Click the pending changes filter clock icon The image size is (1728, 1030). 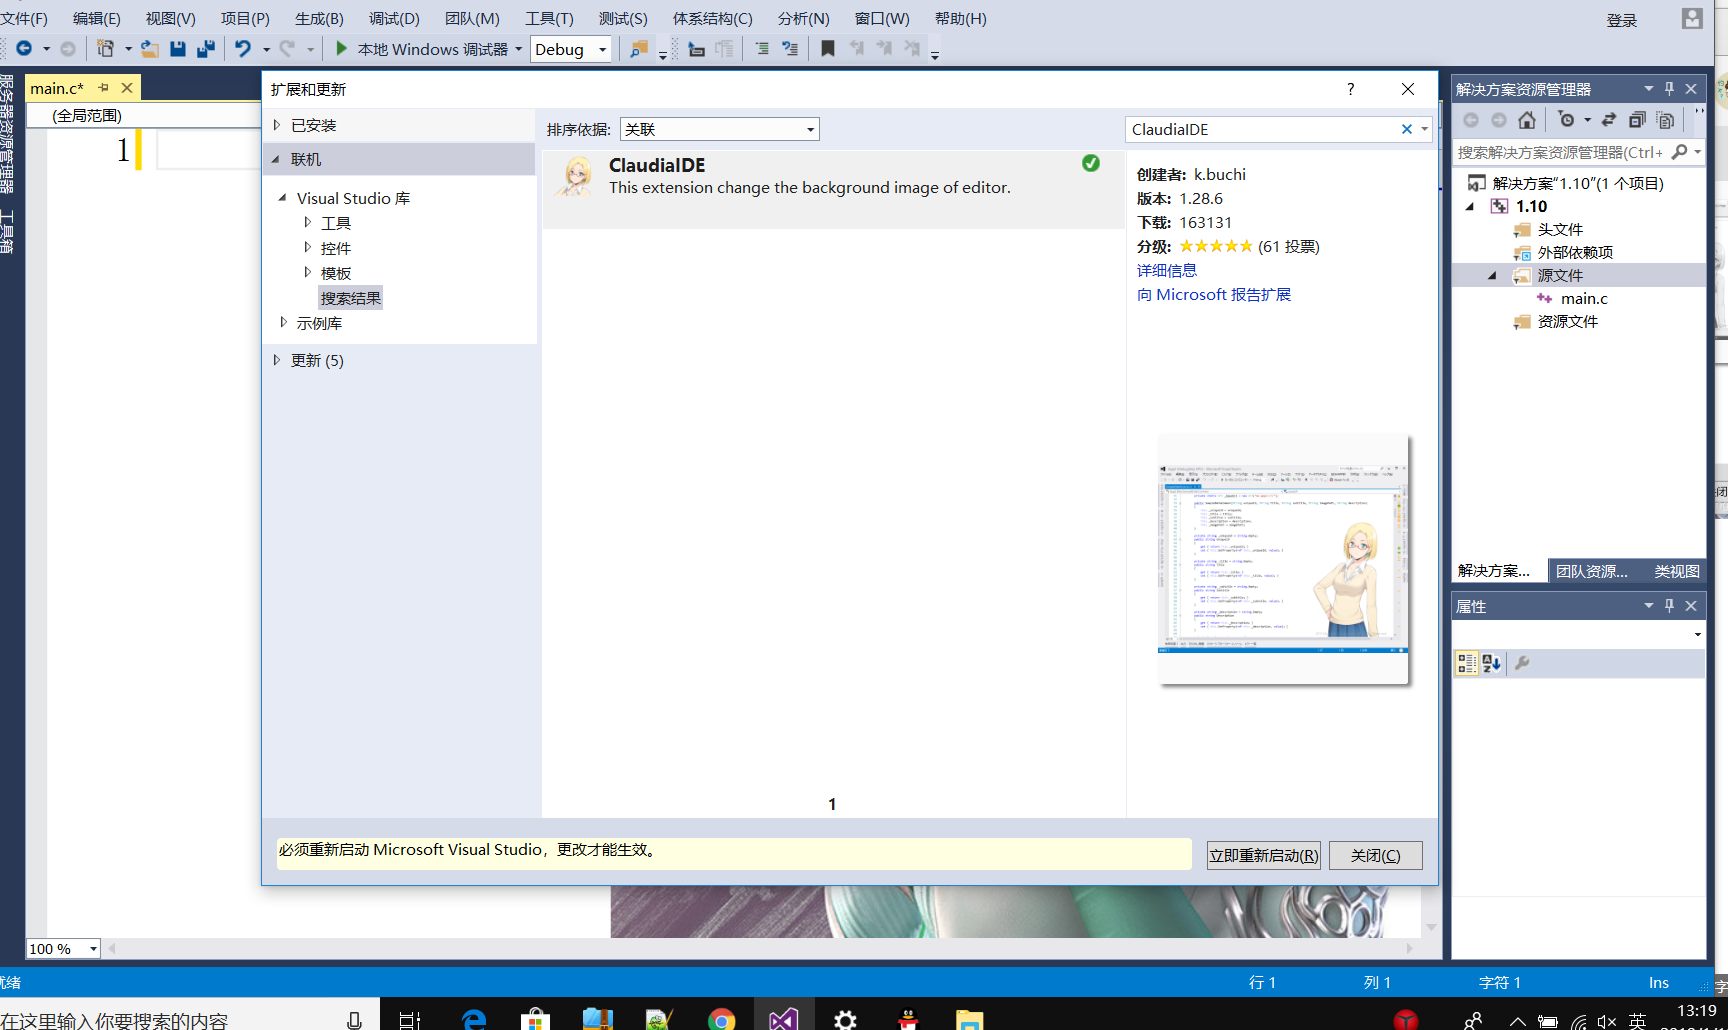coord(1566,120)
